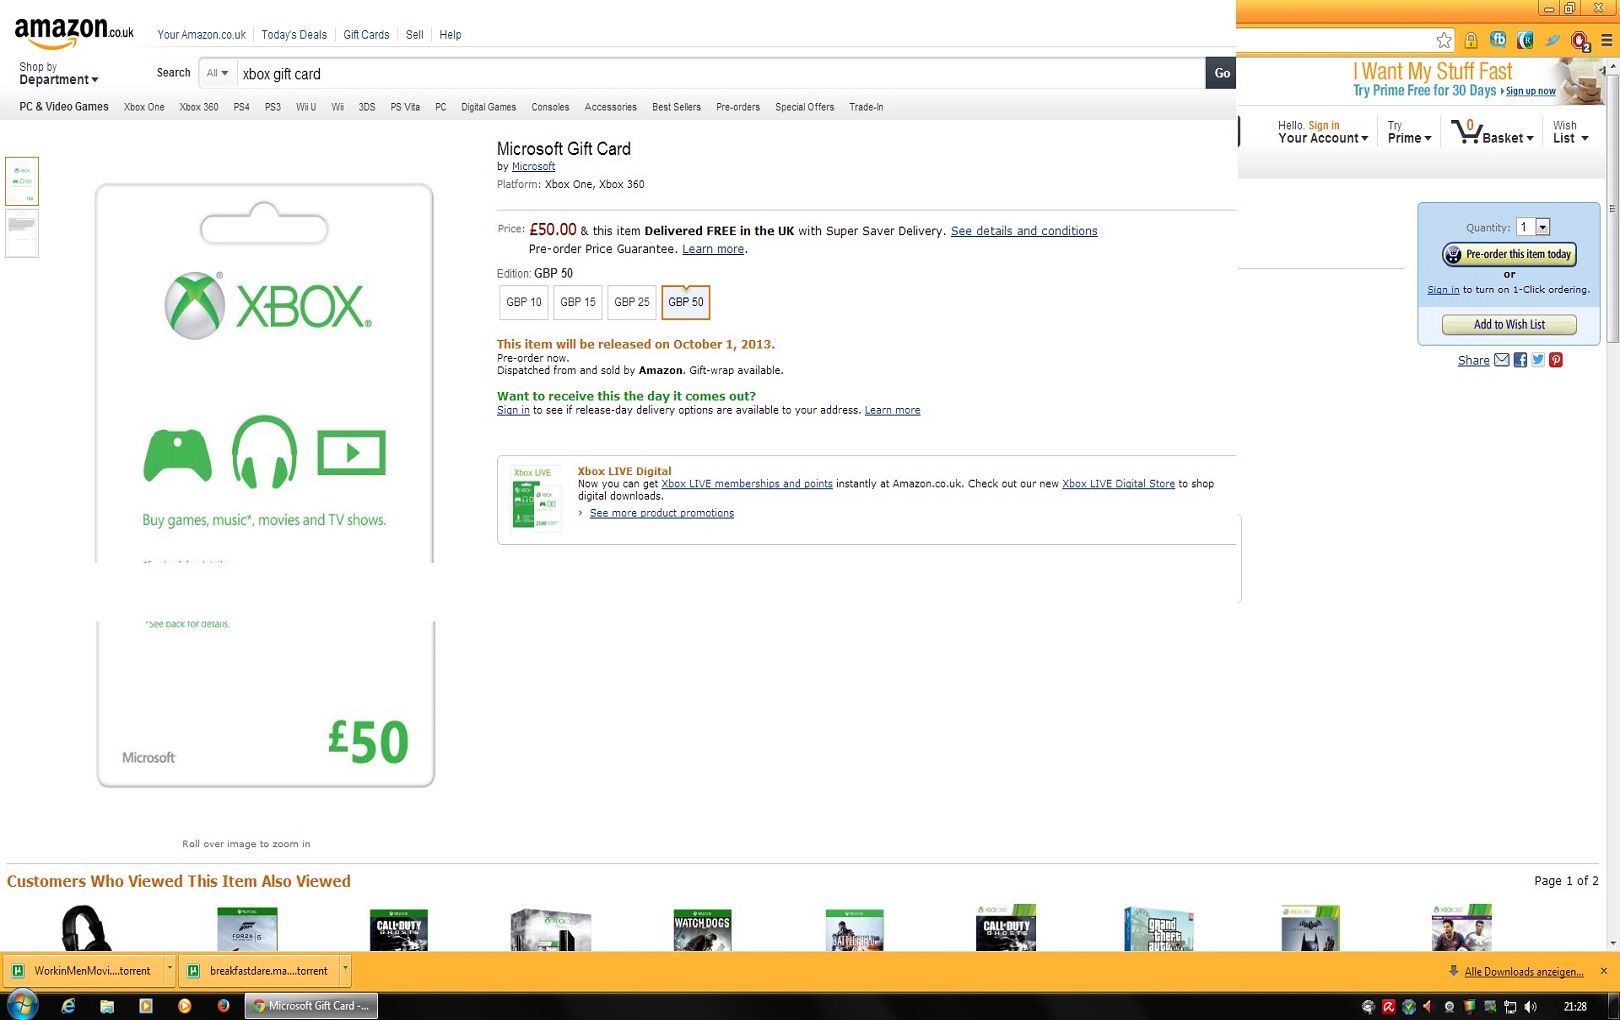Share the product on Twitter
Image resolution: width=1620 pixels, height=1020 pixels.
pos(1538,360)
